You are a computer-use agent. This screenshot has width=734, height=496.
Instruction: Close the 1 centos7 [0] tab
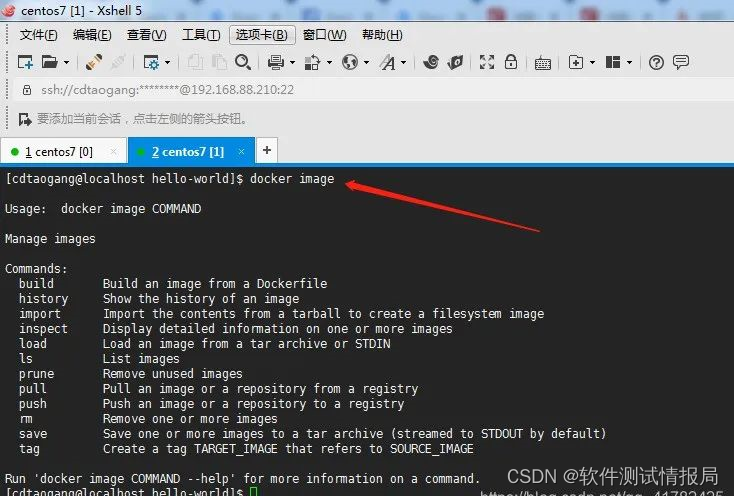tap(113, 152)
